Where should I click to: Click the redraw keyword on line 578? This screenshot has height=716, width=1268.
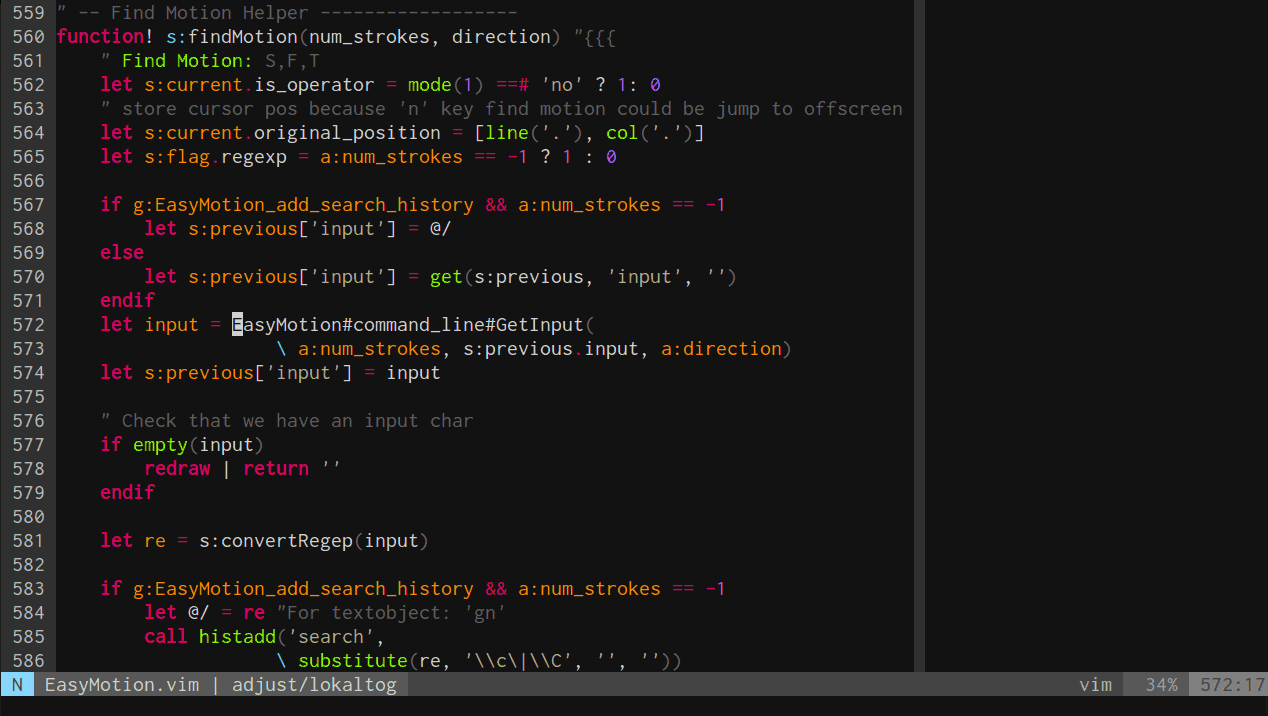pyautogui.click(x=177, y=468)
